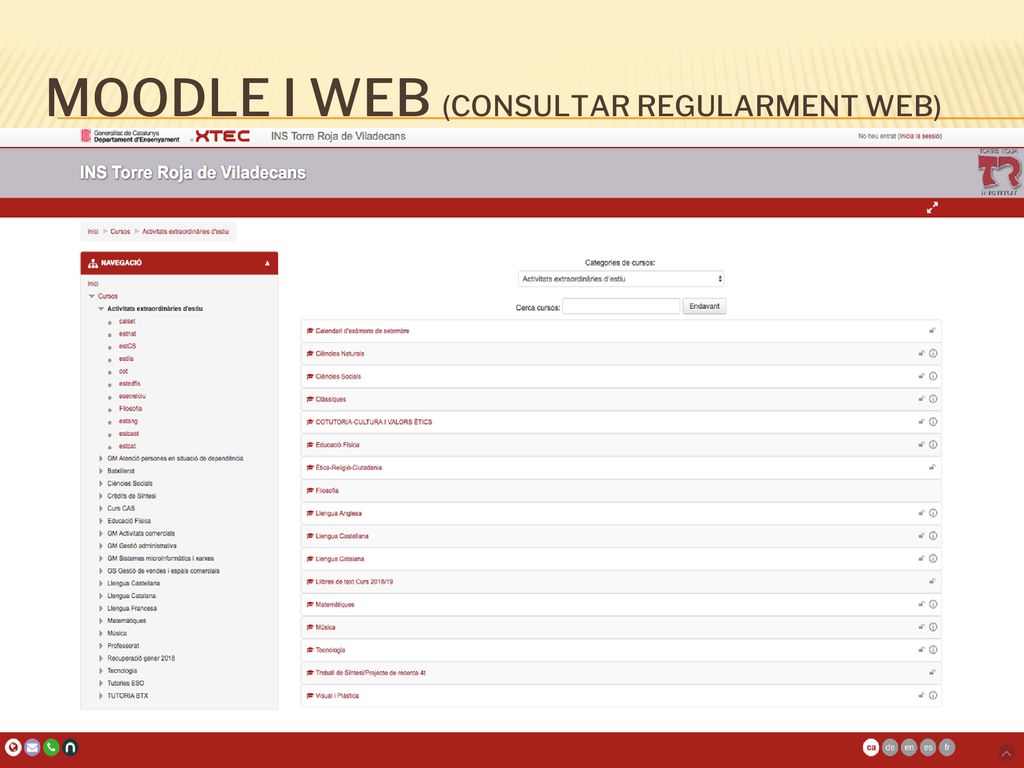Expand the Llengua Francesa category
This screenshot has height=768, width=1024.
[x=101, y=608]
